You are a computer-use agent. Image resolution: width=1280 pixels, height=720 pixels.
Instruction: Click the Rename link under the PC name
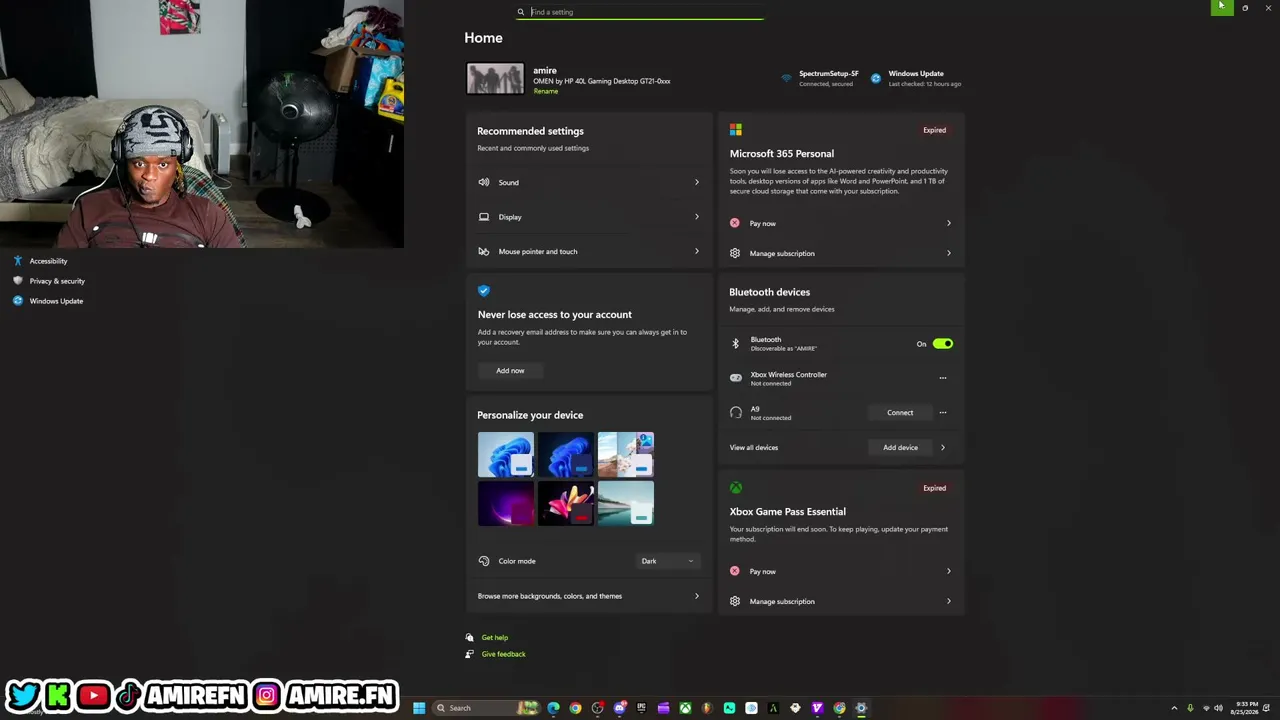point(546,91)
